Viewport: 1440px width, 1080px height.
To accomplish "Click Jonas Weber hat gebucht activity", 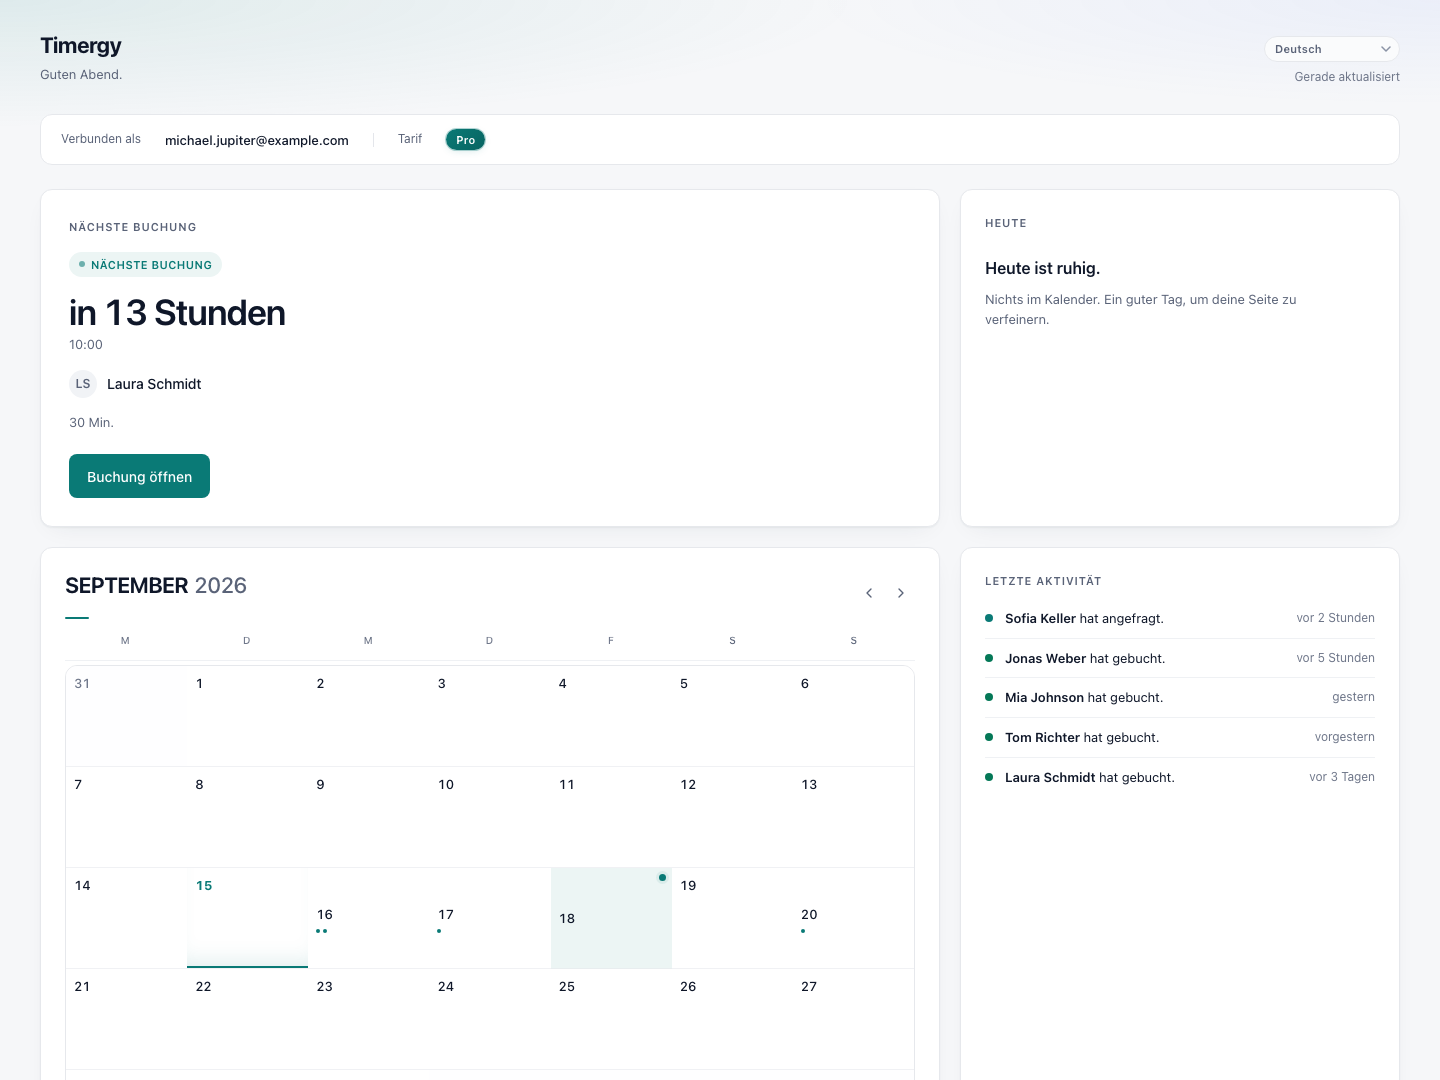I will (1180, 658).
